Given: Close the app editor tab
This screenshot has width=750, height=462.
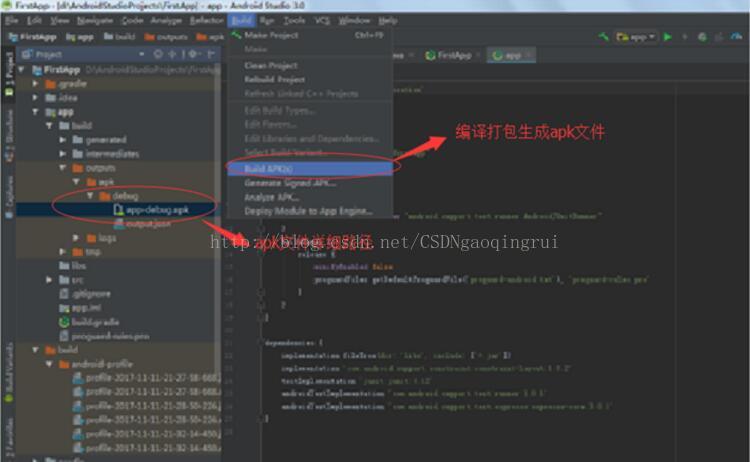Looking at the screenshot, I should [x=528, y=55].
